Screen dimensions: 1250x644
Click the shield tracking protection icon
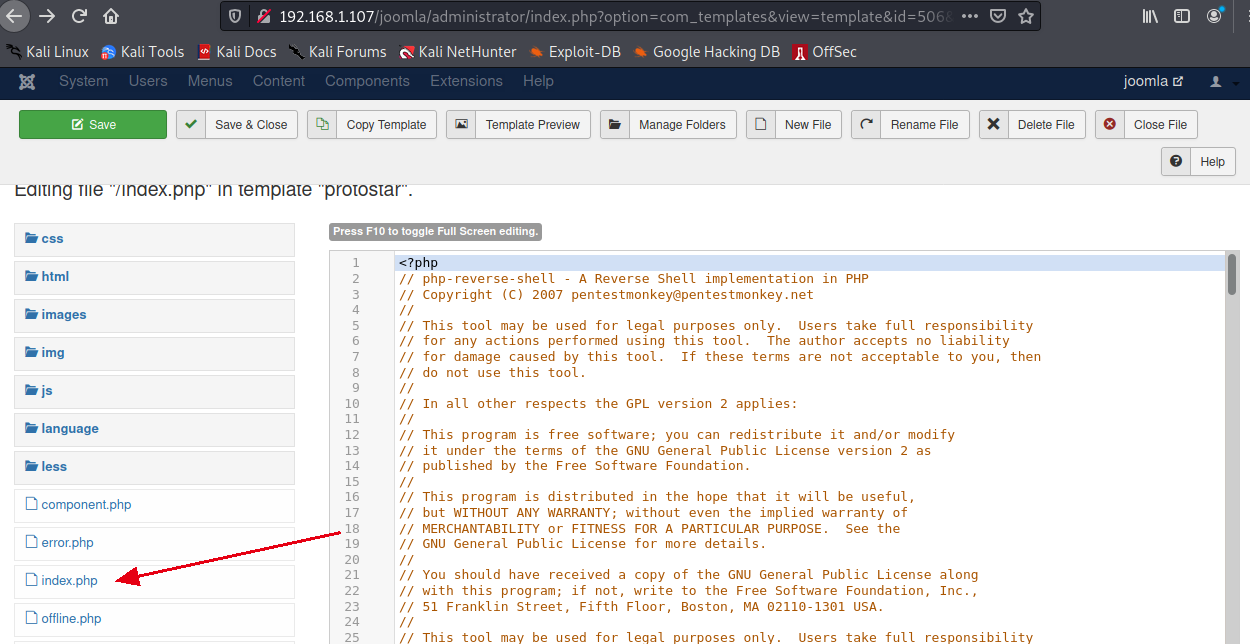tap(235, 16)
